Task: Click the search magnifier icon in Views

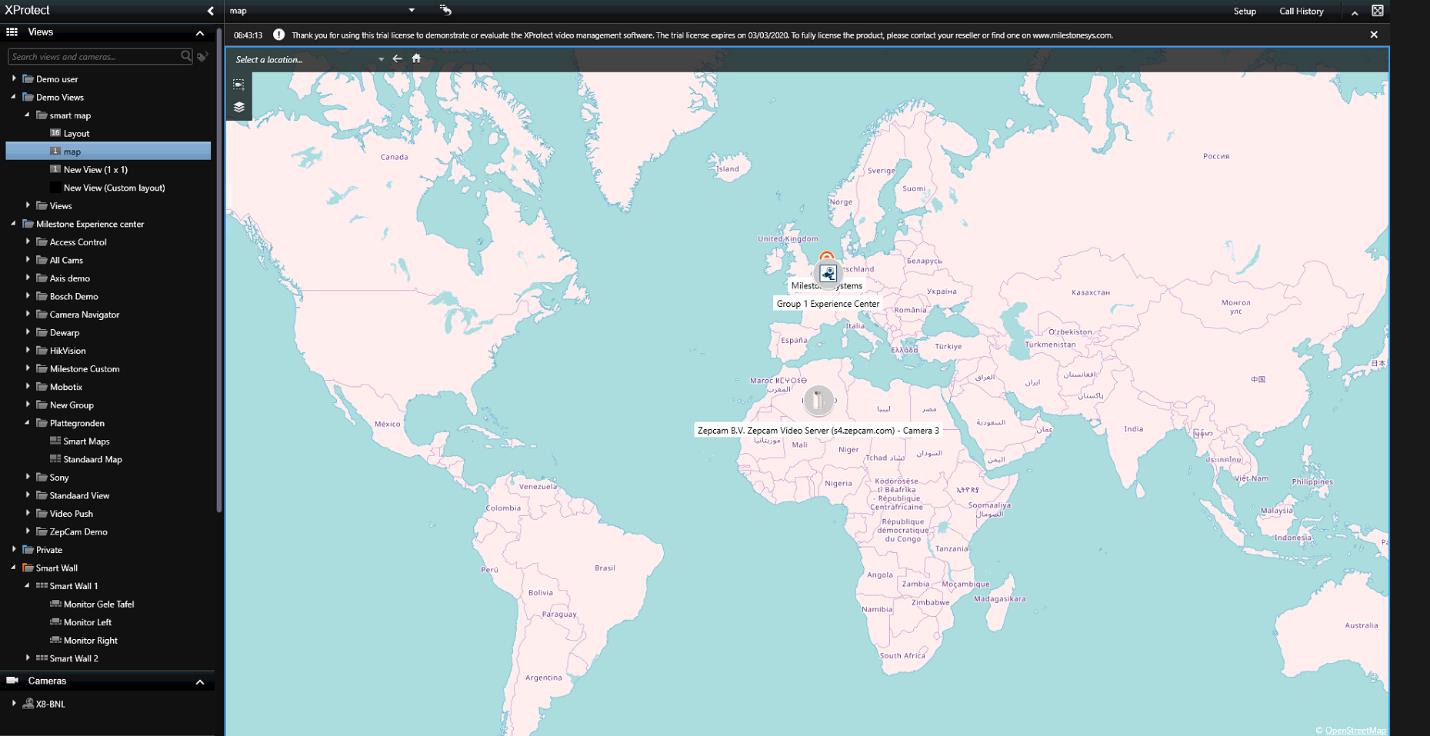Action: 186,57
